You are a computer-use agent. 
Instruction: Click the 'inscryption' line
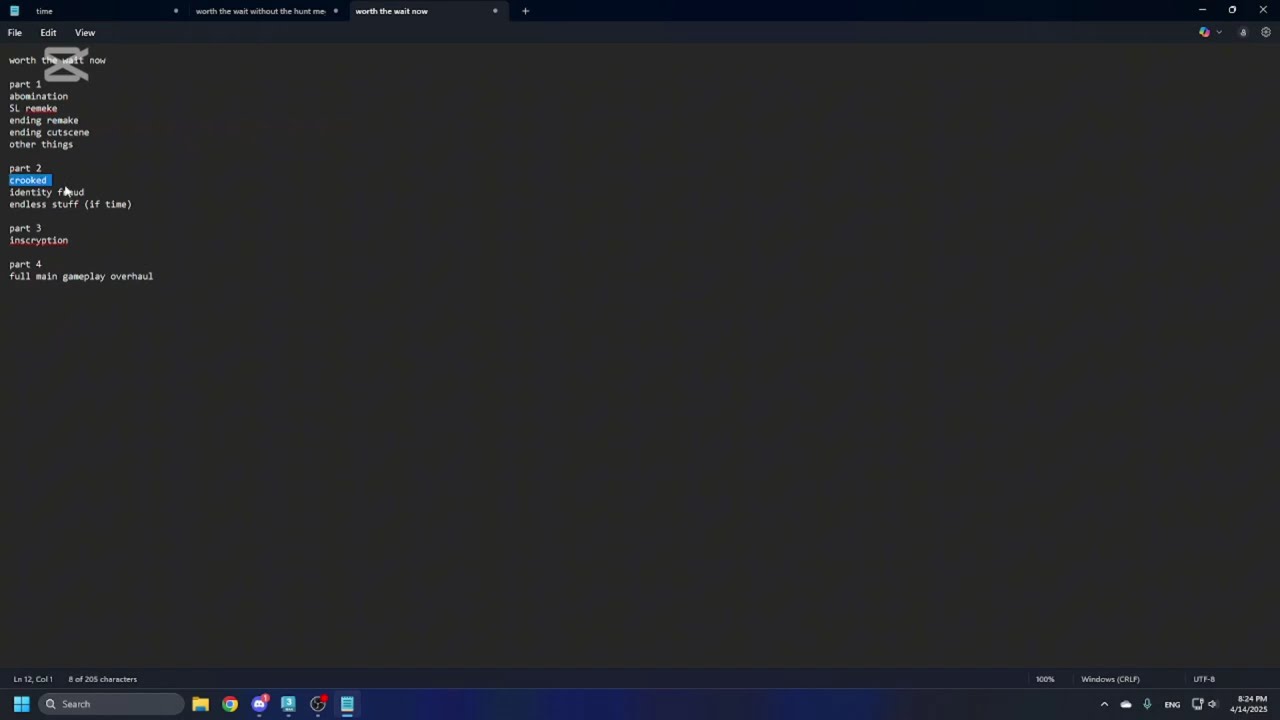pos(39,240)
